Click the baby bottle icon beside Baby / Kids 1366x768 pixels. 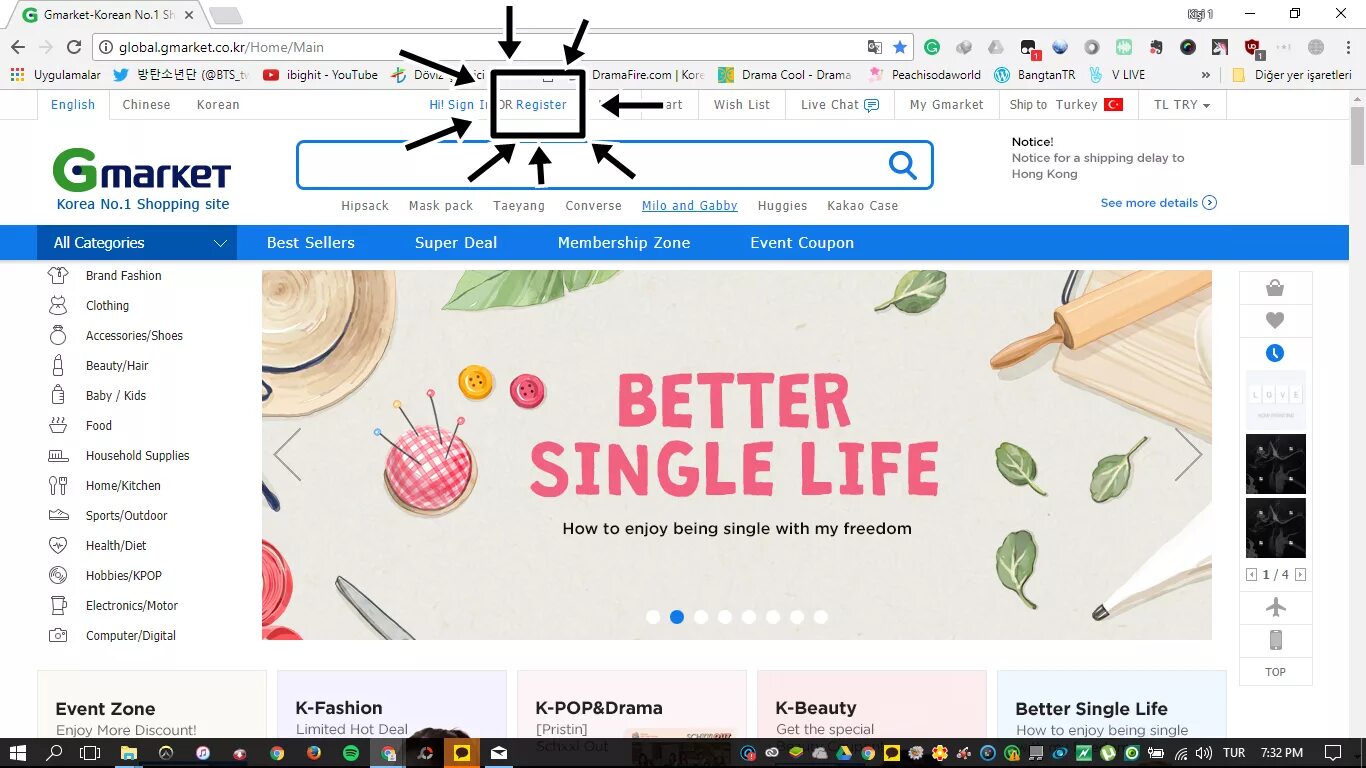point(58,395)
